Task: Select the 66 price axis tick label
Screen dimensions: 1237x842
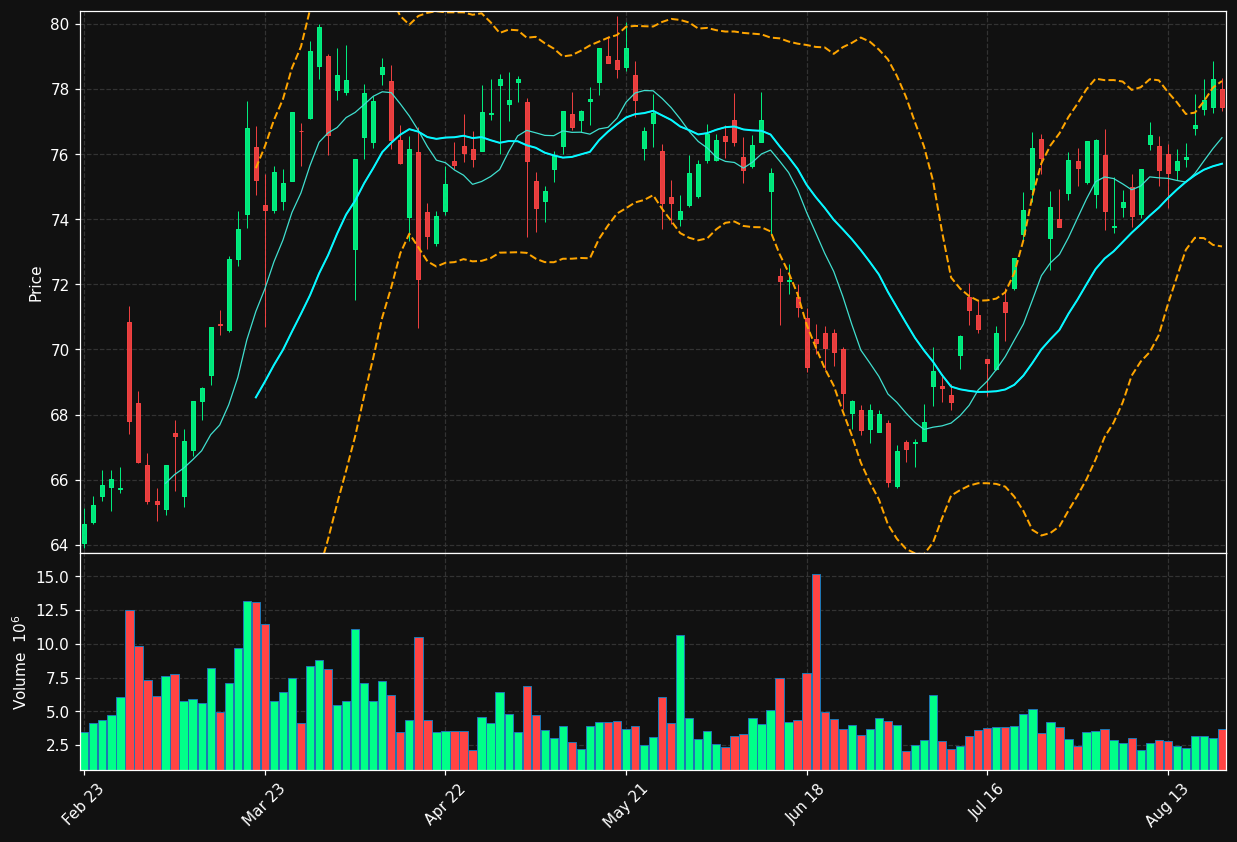Action: pyautogui.click(x=60, y=480)
